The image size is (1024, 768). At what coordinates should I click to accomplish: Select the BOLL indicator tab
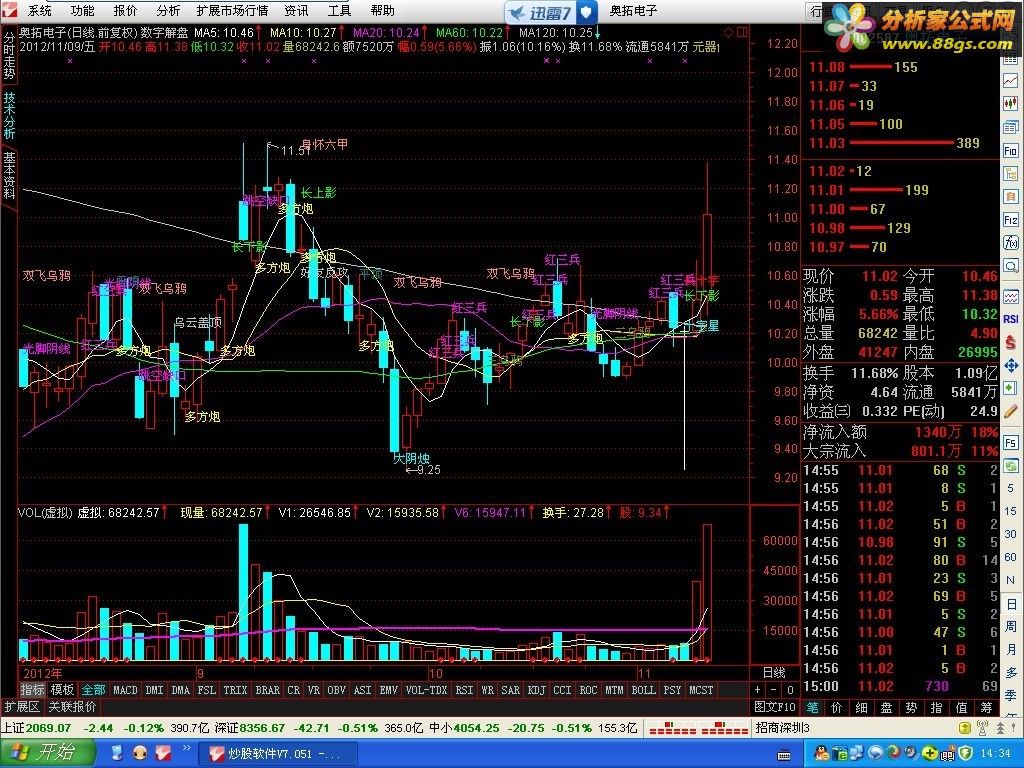[643, 690]
